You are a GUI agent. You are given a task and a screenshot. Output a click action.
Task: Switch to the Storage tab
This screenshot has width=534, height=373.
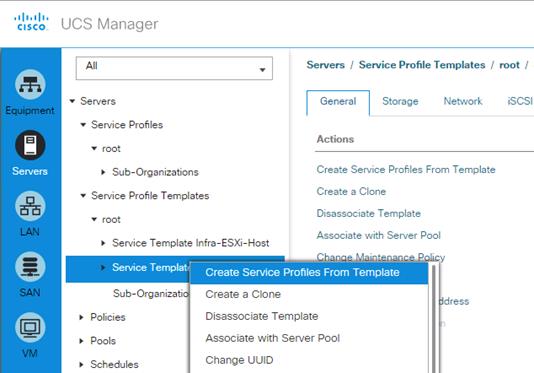(x=400, y=101)
